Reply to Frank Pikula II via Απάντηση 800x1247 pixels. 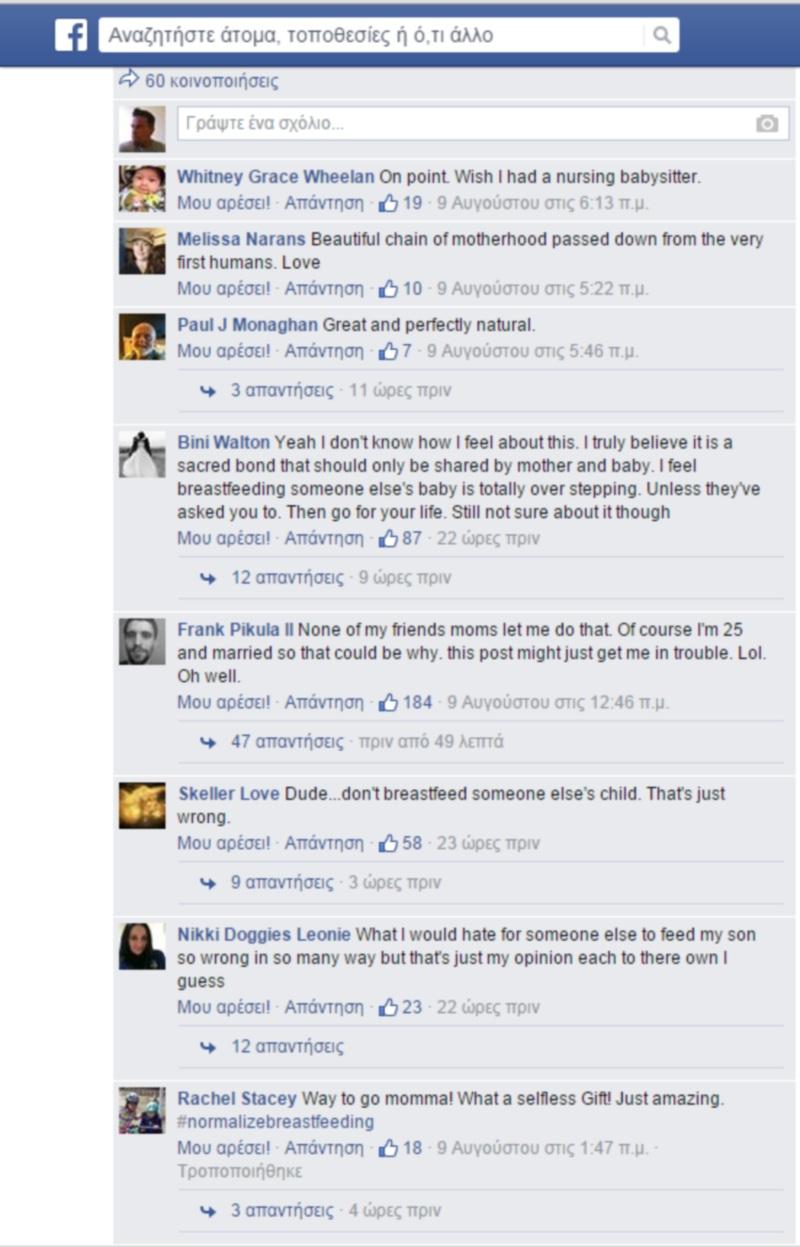pos(324,702)
